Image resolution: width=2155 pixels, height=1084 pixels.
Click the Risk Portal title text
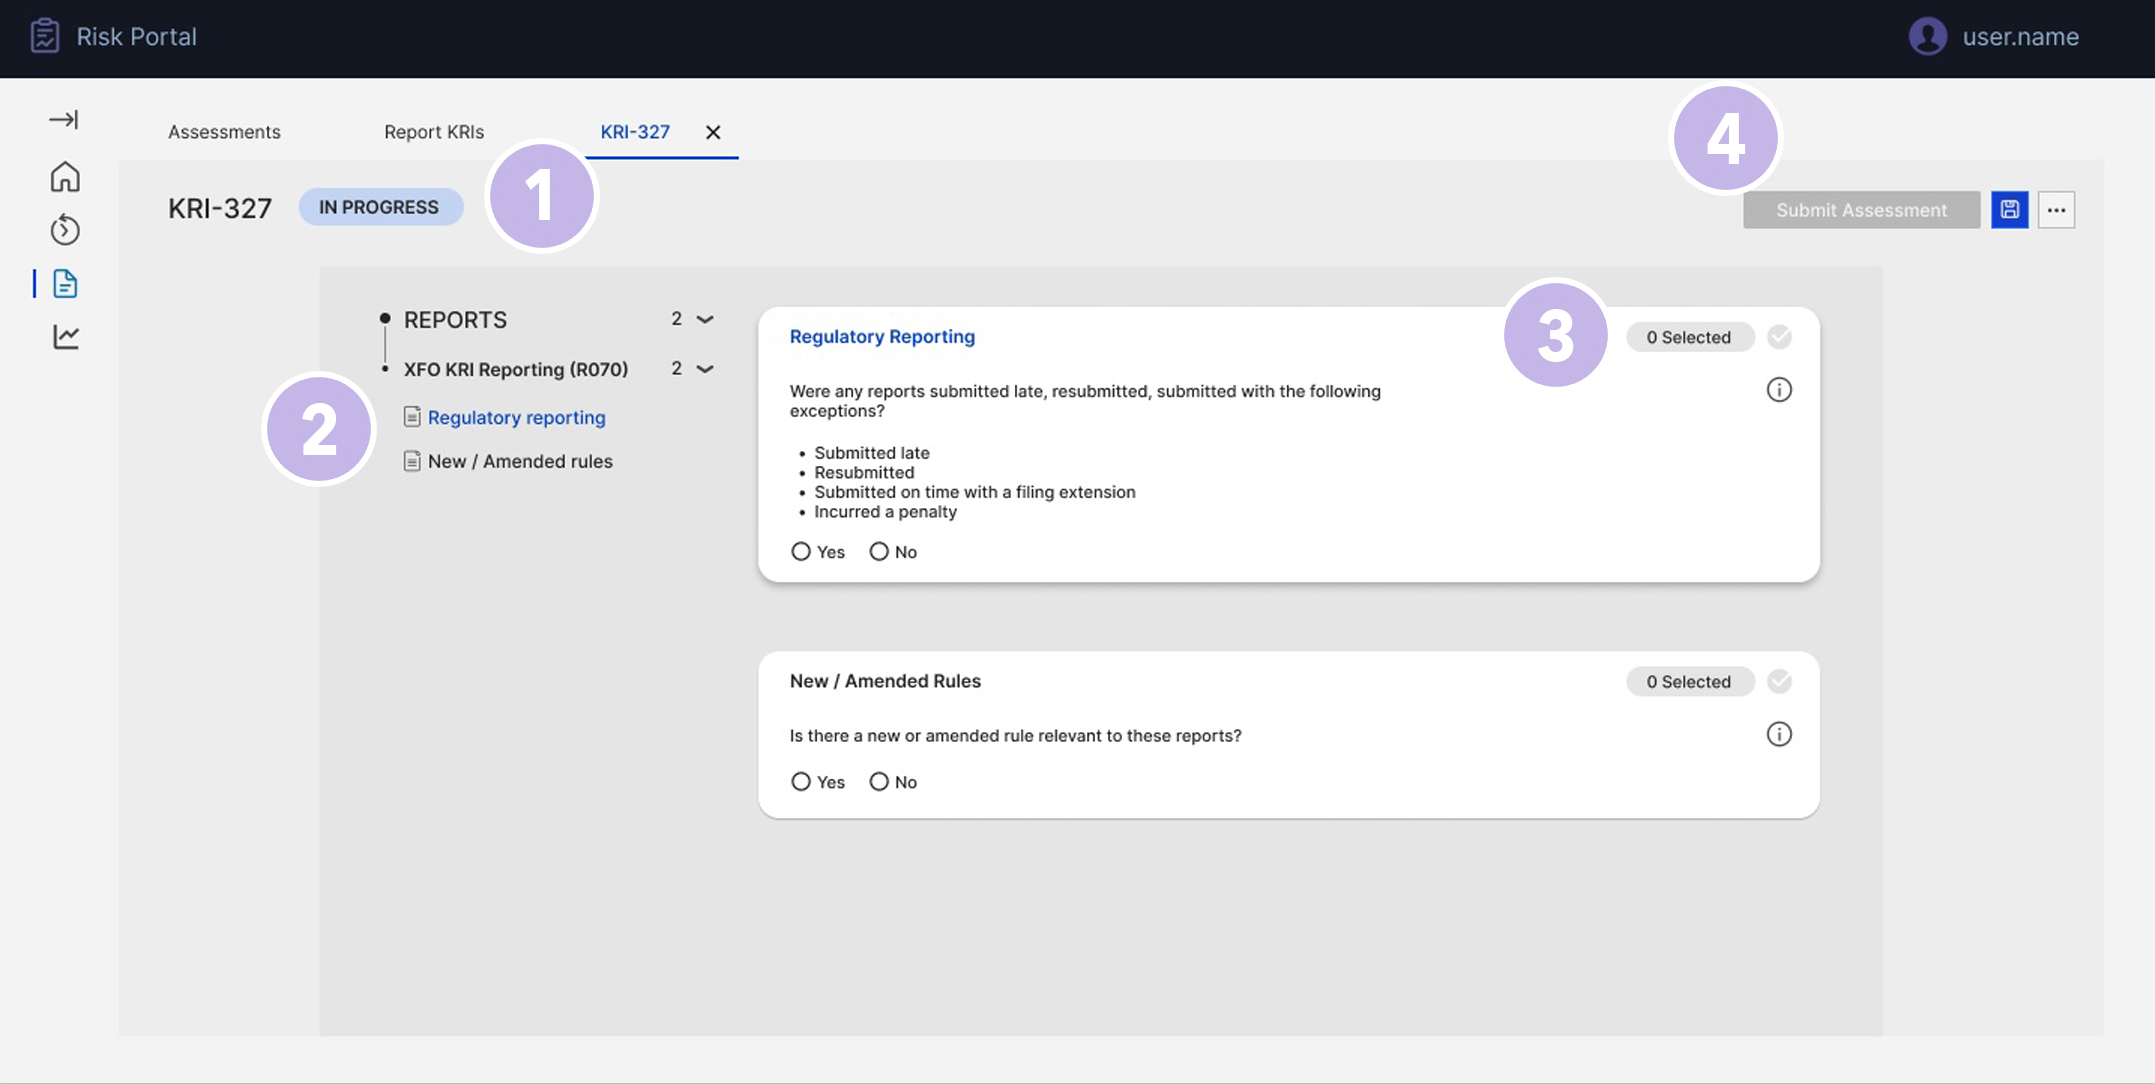point(137,37)
